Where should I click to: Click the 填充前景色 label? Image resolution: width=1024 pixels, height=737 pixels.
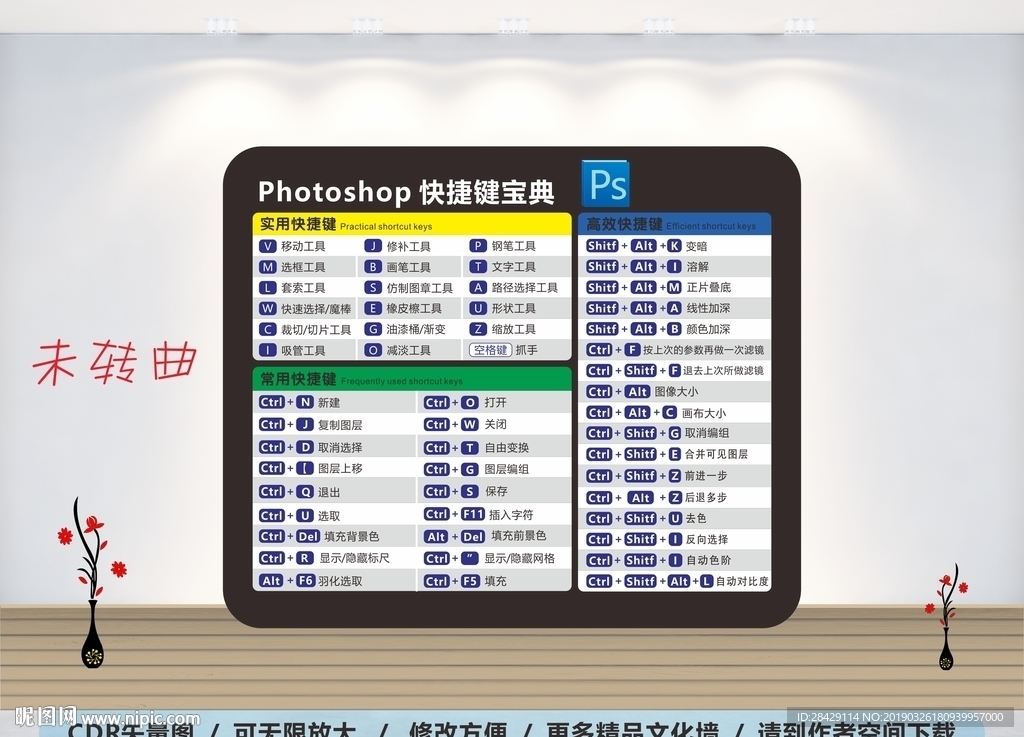coord(519,536)
